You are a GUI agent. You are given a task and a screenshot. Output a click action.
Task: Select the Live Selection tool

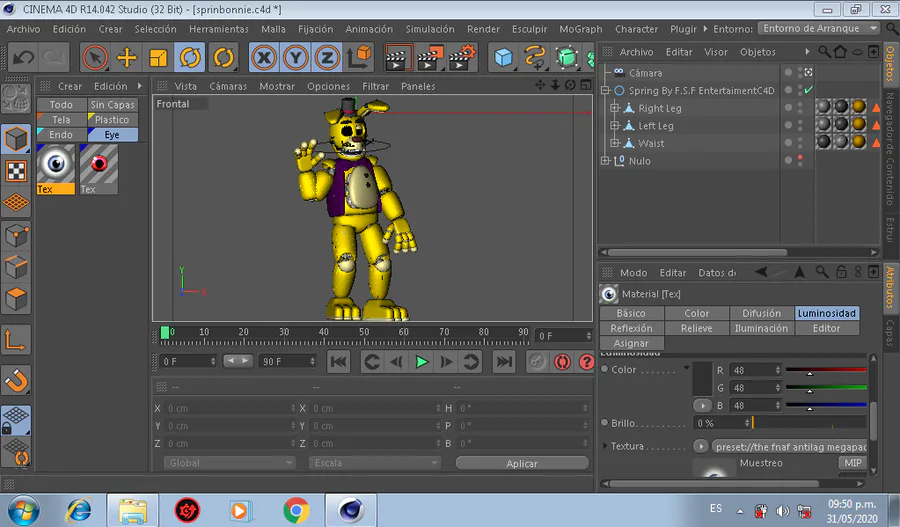[95, 57]
